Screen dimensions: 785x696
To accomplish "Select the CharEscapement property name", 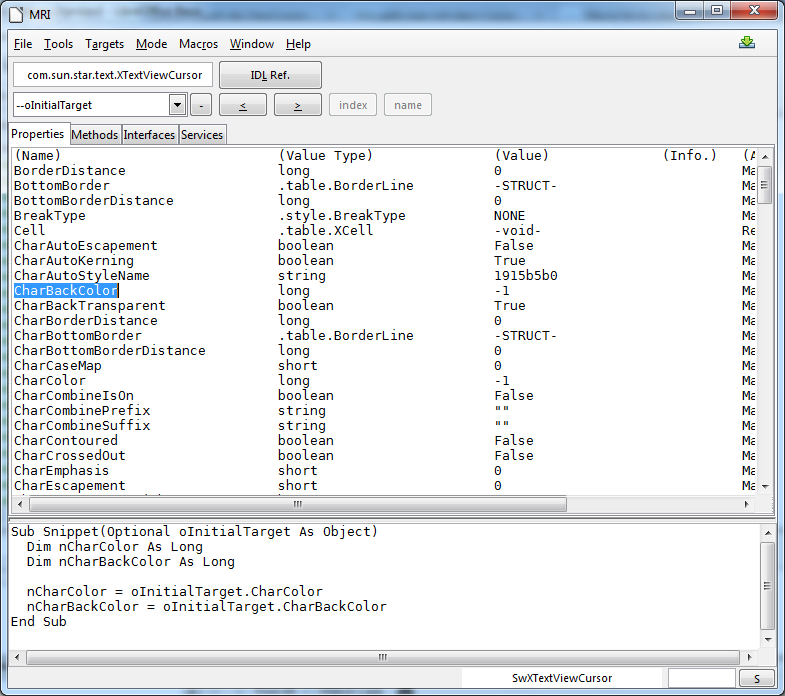I will tap(70, 486).
